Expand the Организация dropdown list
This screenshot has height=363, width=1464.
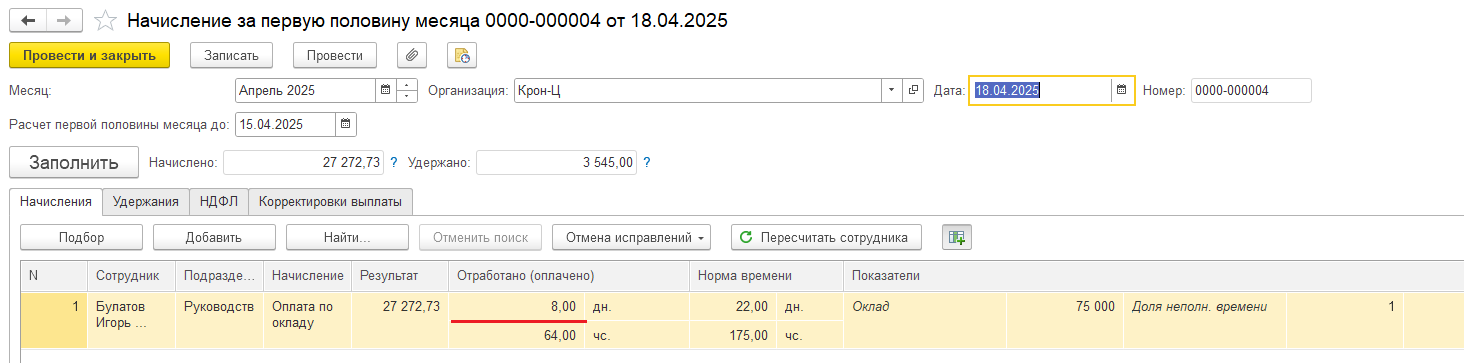(x=892, y=90)
